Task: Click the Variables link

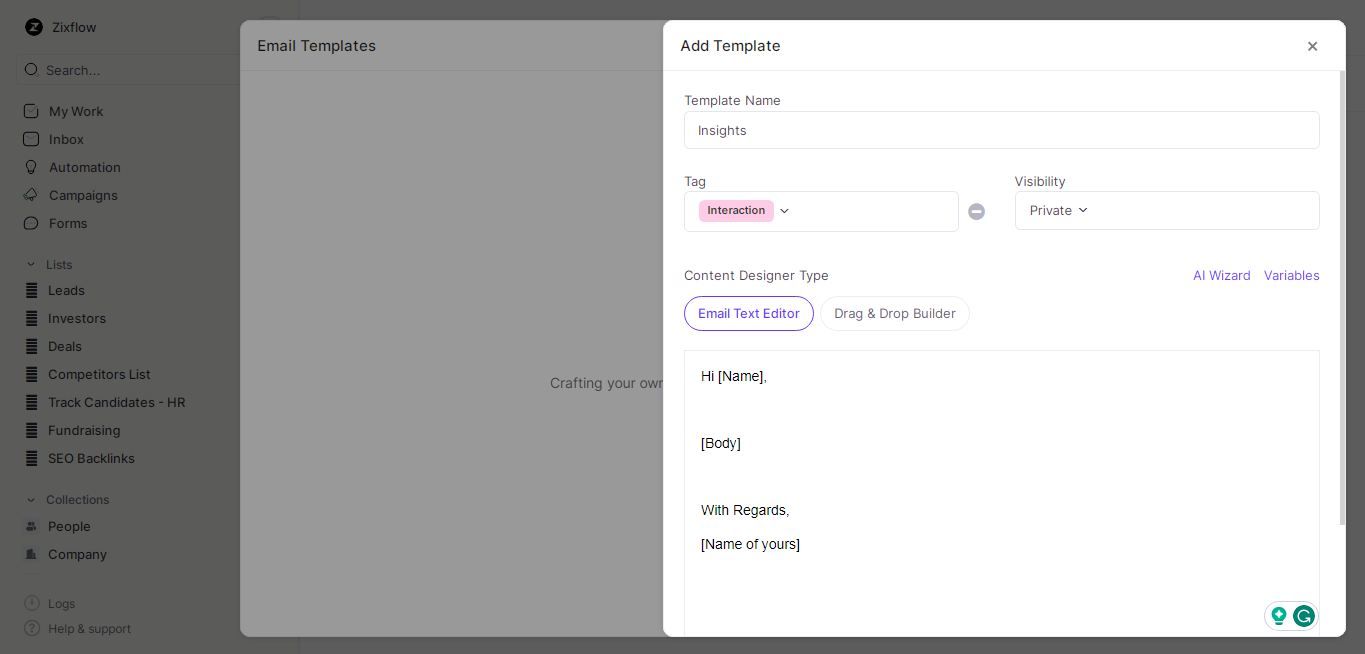Action: tap(1292, 275)
